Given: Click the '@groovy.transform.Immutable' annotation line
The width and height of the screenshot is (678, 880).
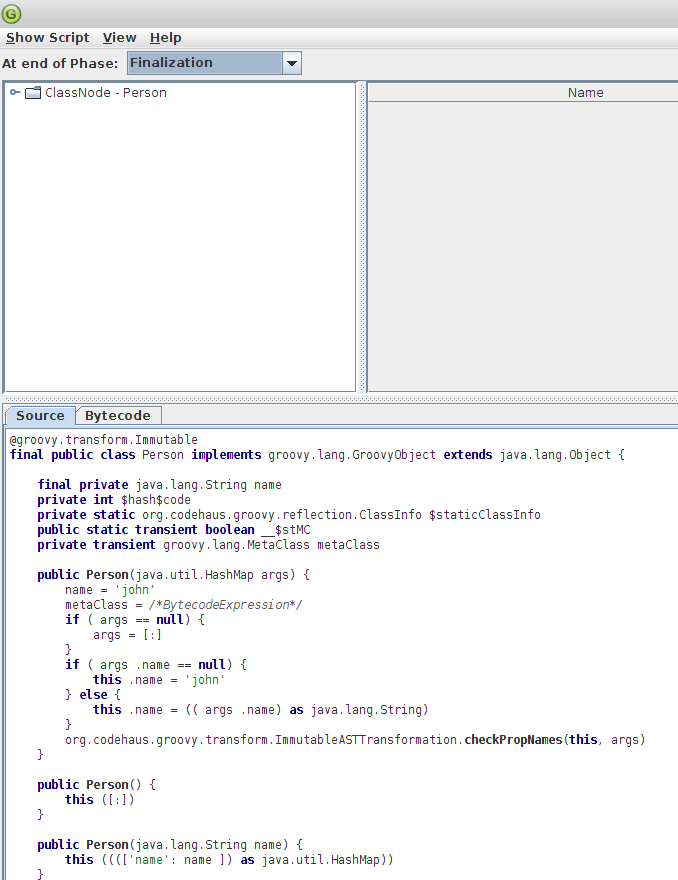Looking at the screenshot, I should click(103, 439).
